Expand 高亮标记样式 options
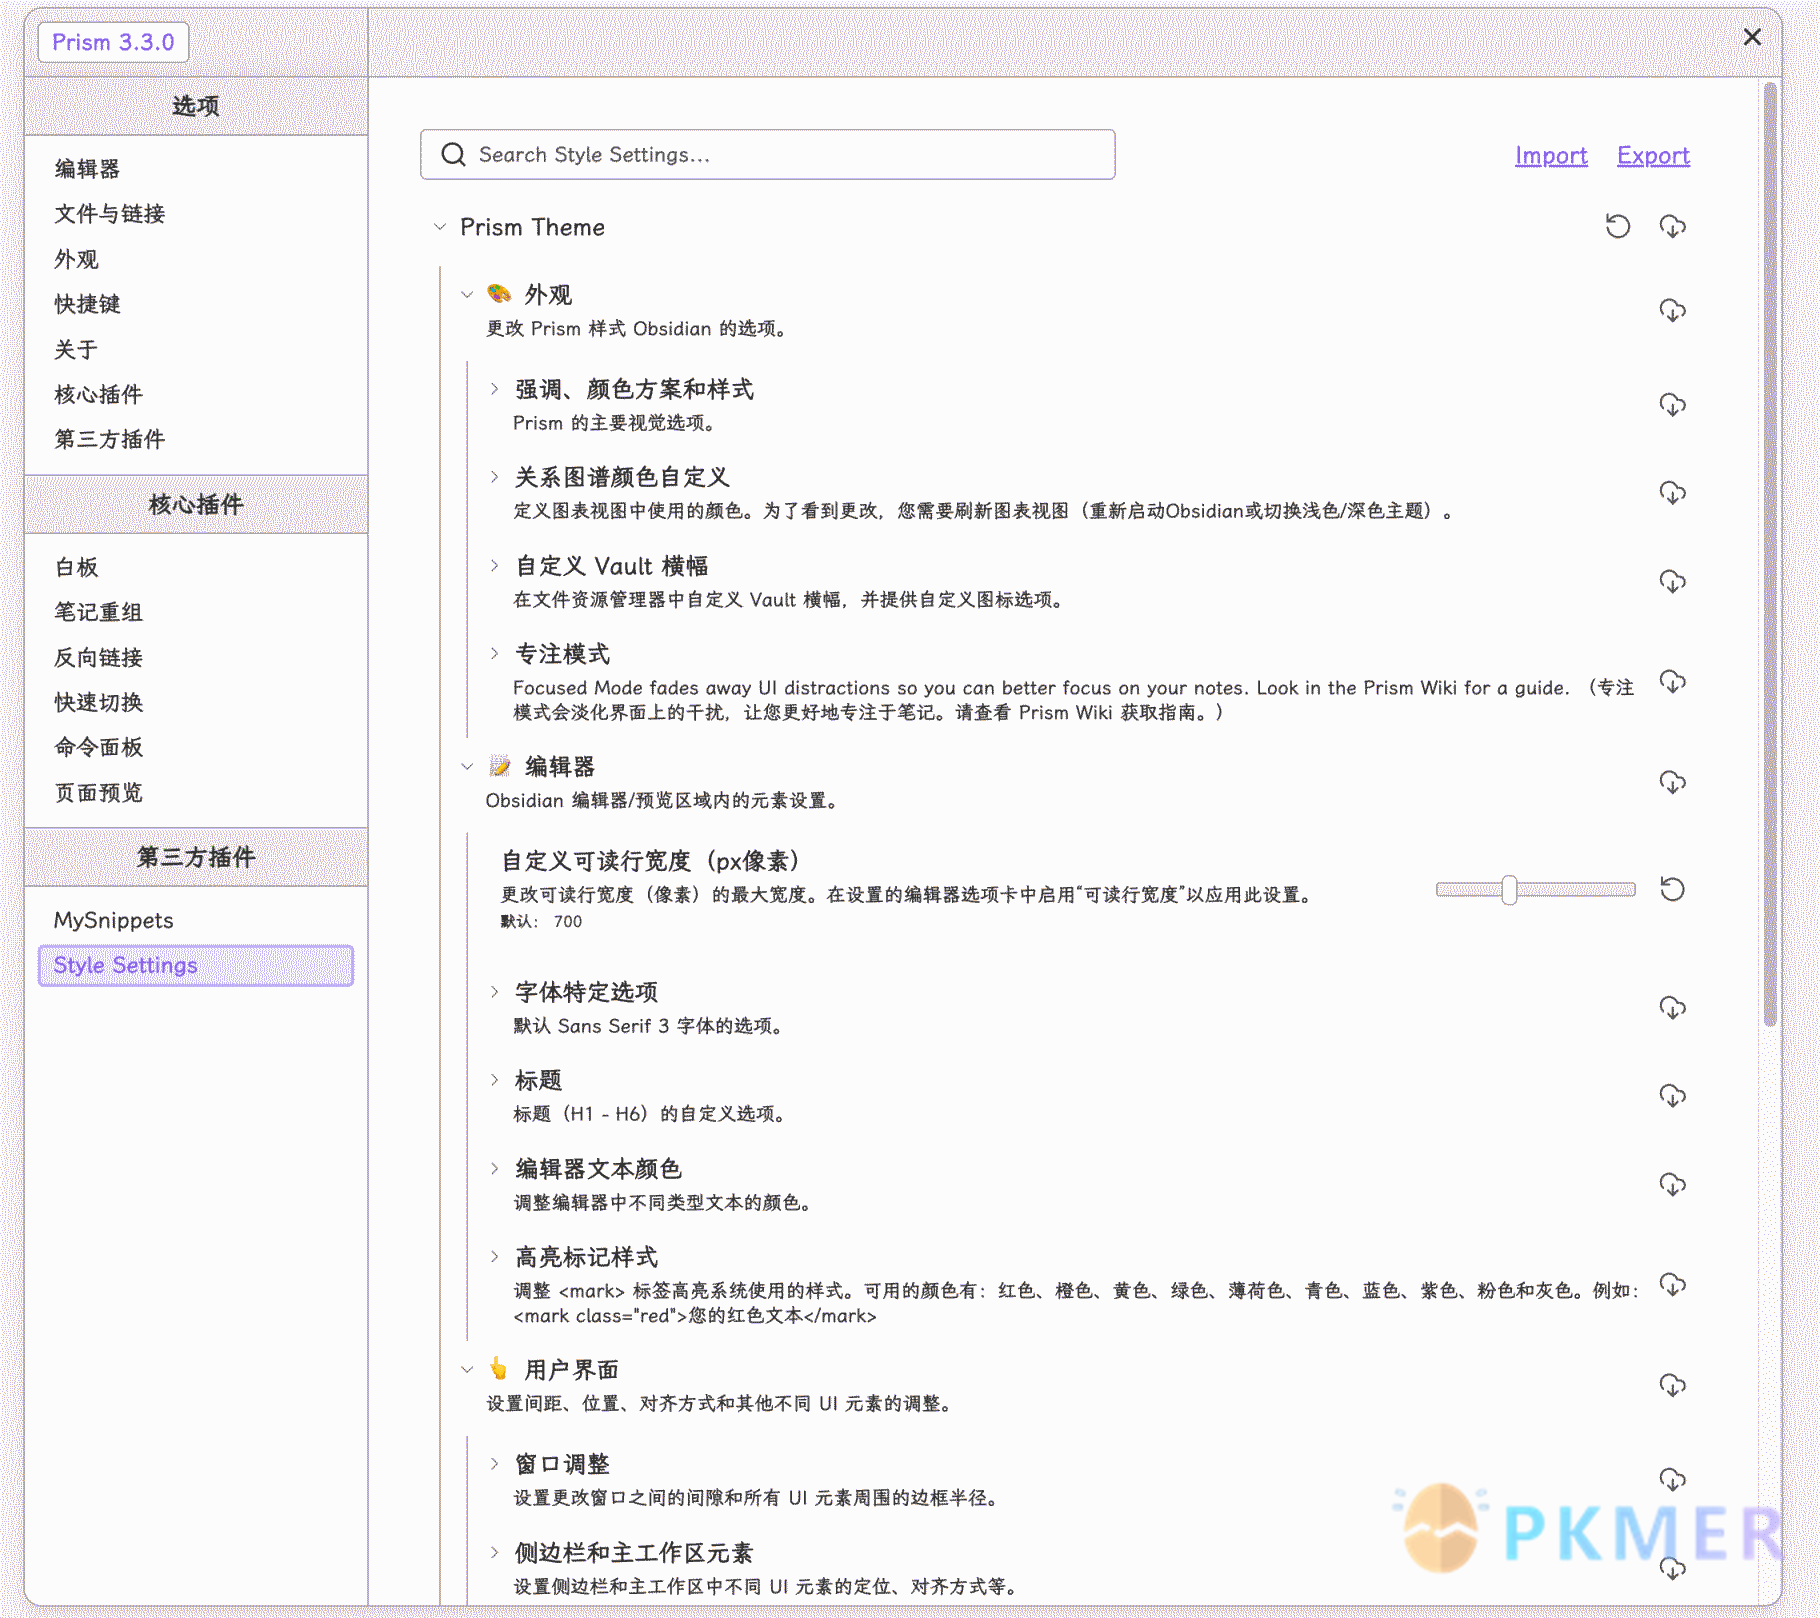Image resolution: width=1820 pixels, height=1618 pixels. coord(494,1256)
